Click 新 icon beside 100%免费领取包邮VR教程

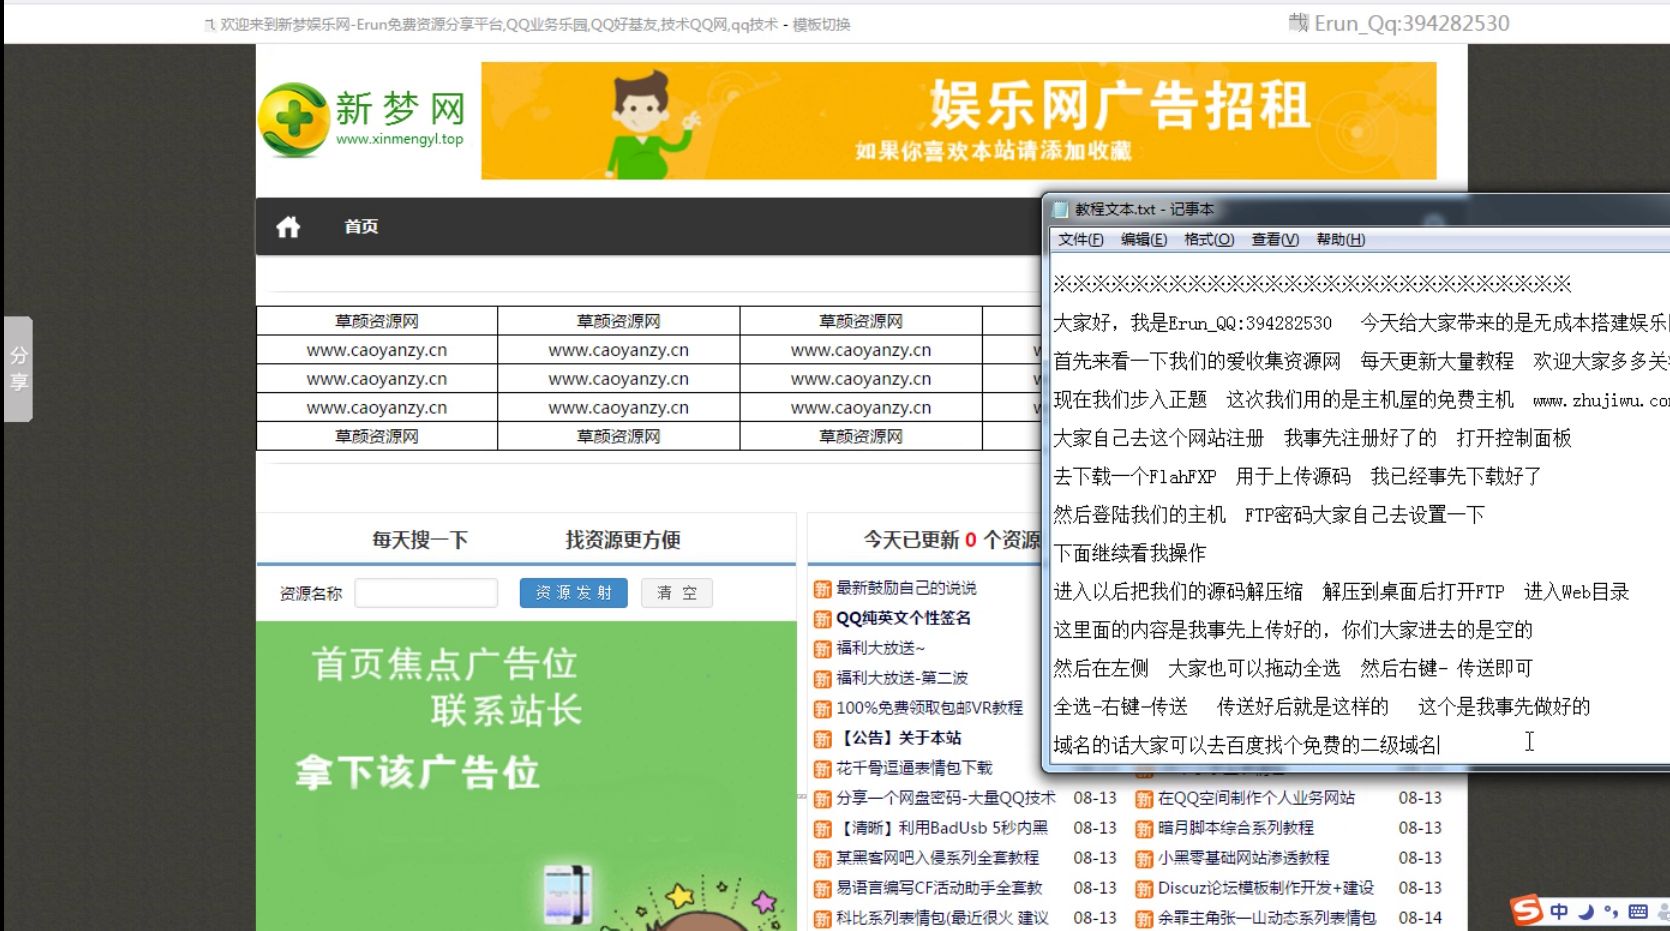coord(822,709)
